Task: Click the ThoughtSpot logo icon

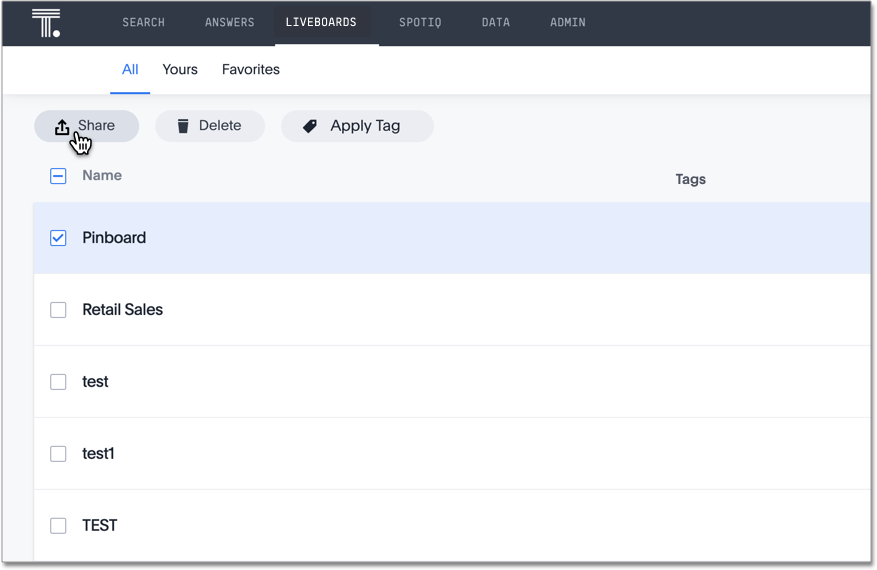Action: coord(46,23)
